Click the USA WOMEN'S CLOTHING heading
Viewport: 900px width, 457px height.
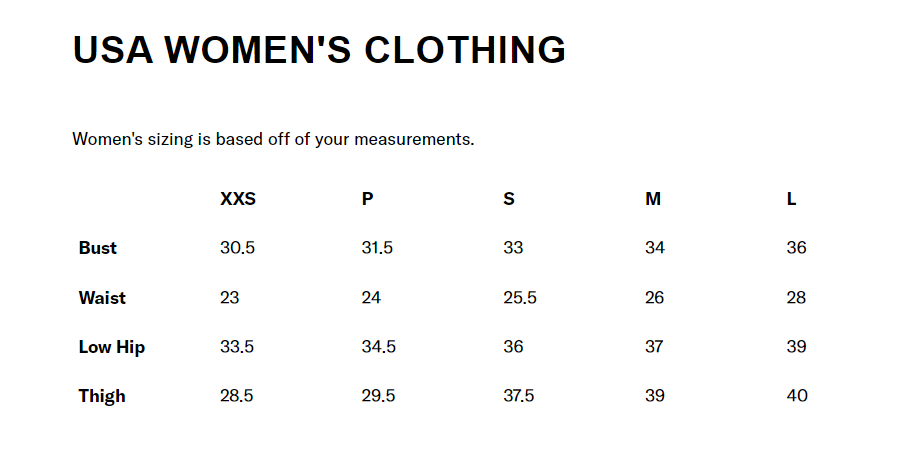tap(319, 50)
